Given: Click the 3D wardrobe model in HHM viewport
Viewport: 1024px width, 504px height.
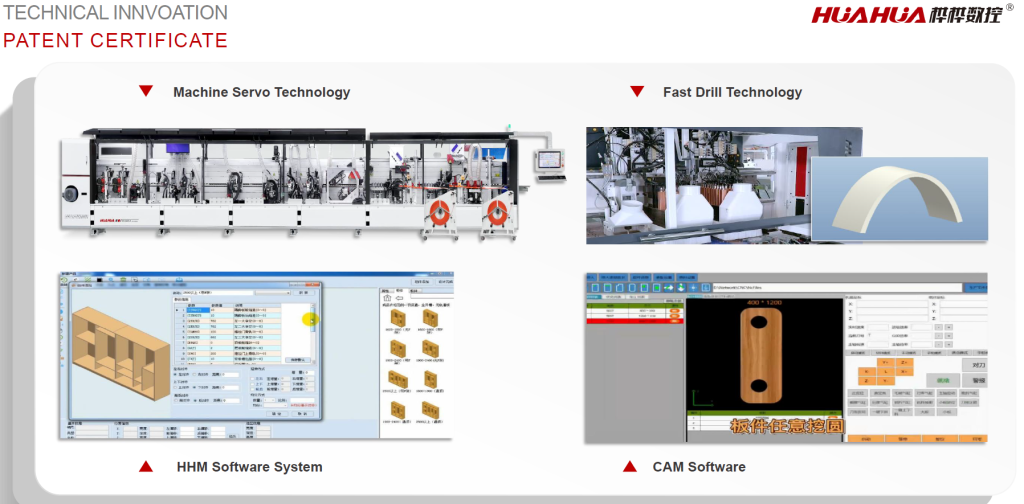Looking at the screenshot, I should click(x=118, y=351).
